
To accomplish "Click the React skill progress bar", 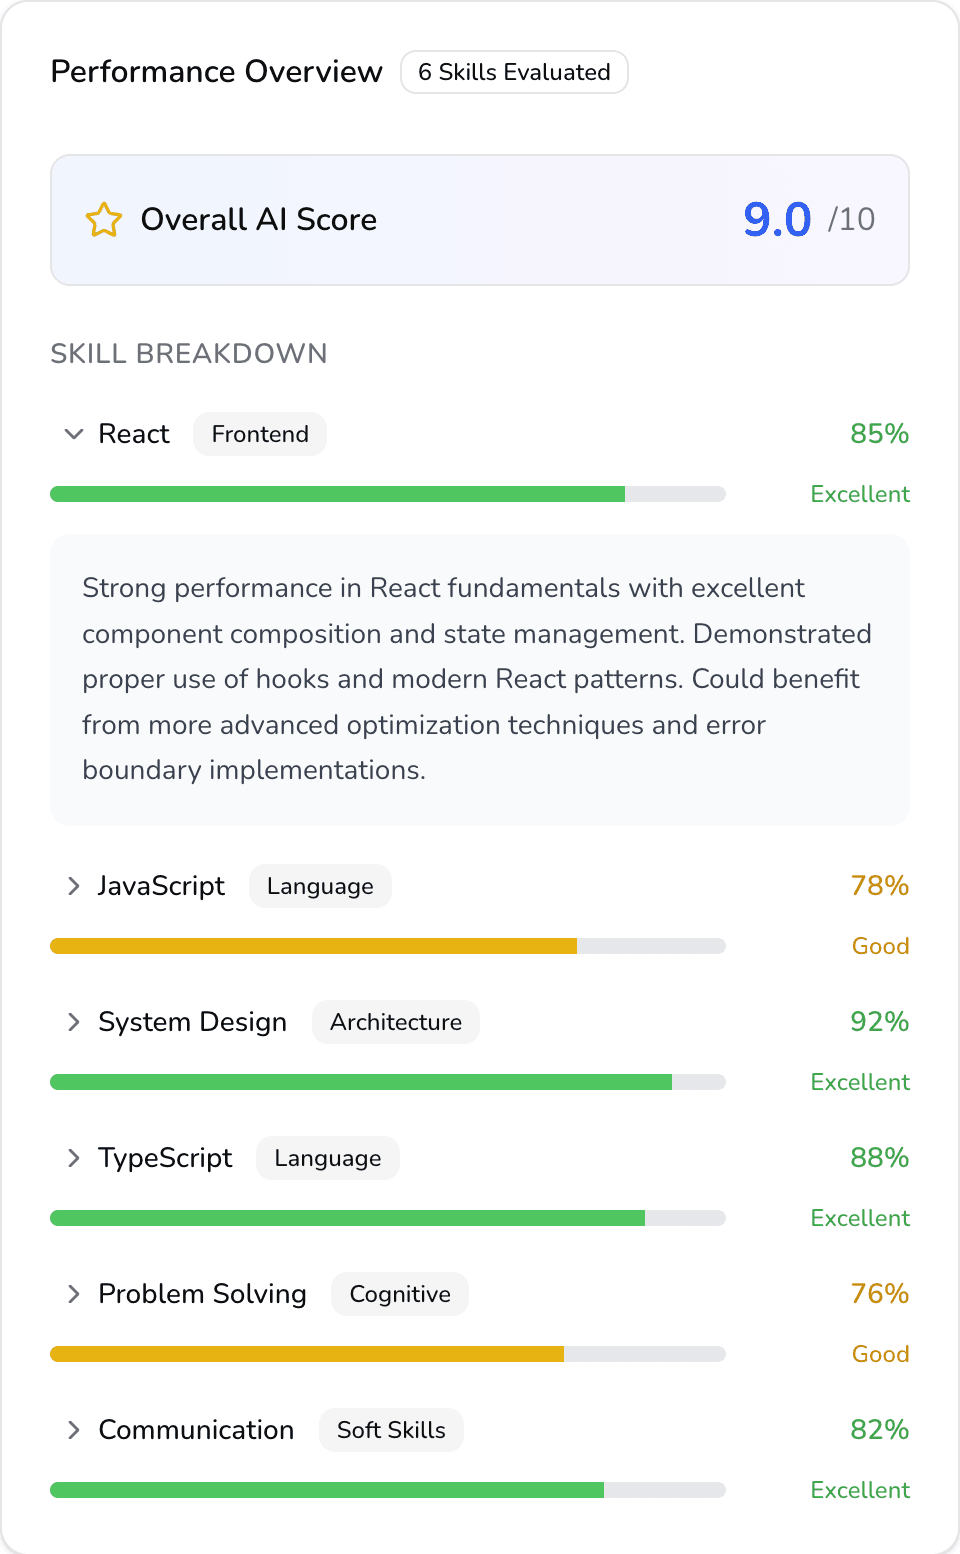I will tap(388, 493).
